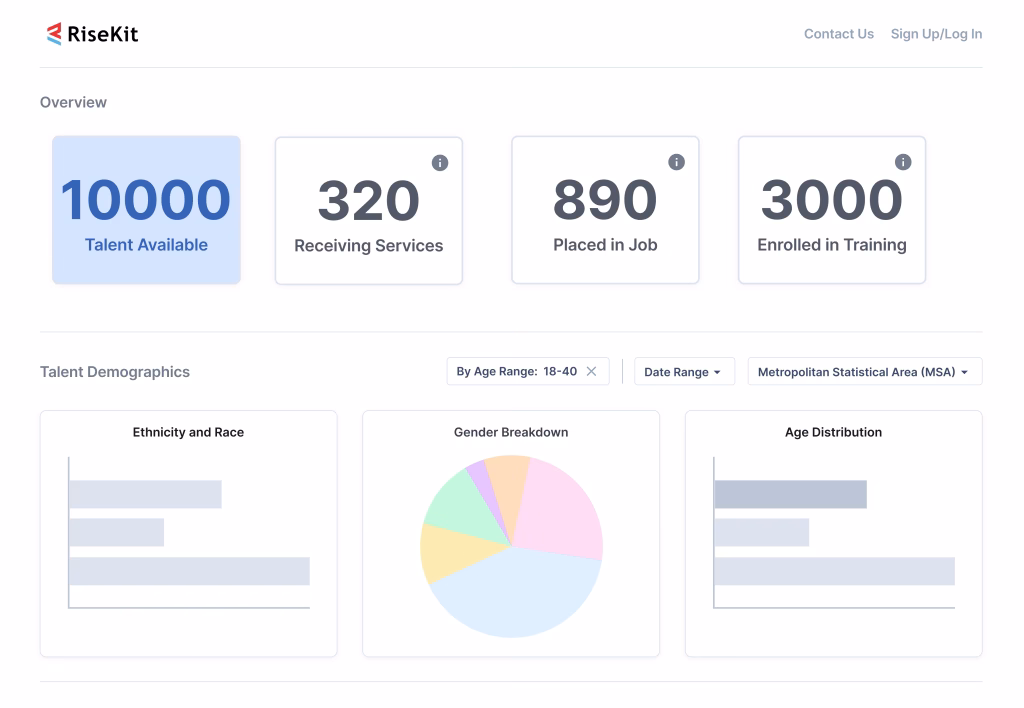Remove the By Age Range 18-40 filter
Image resolution: width=1024 pixels, height=708 pixels.
pos(591,372)
